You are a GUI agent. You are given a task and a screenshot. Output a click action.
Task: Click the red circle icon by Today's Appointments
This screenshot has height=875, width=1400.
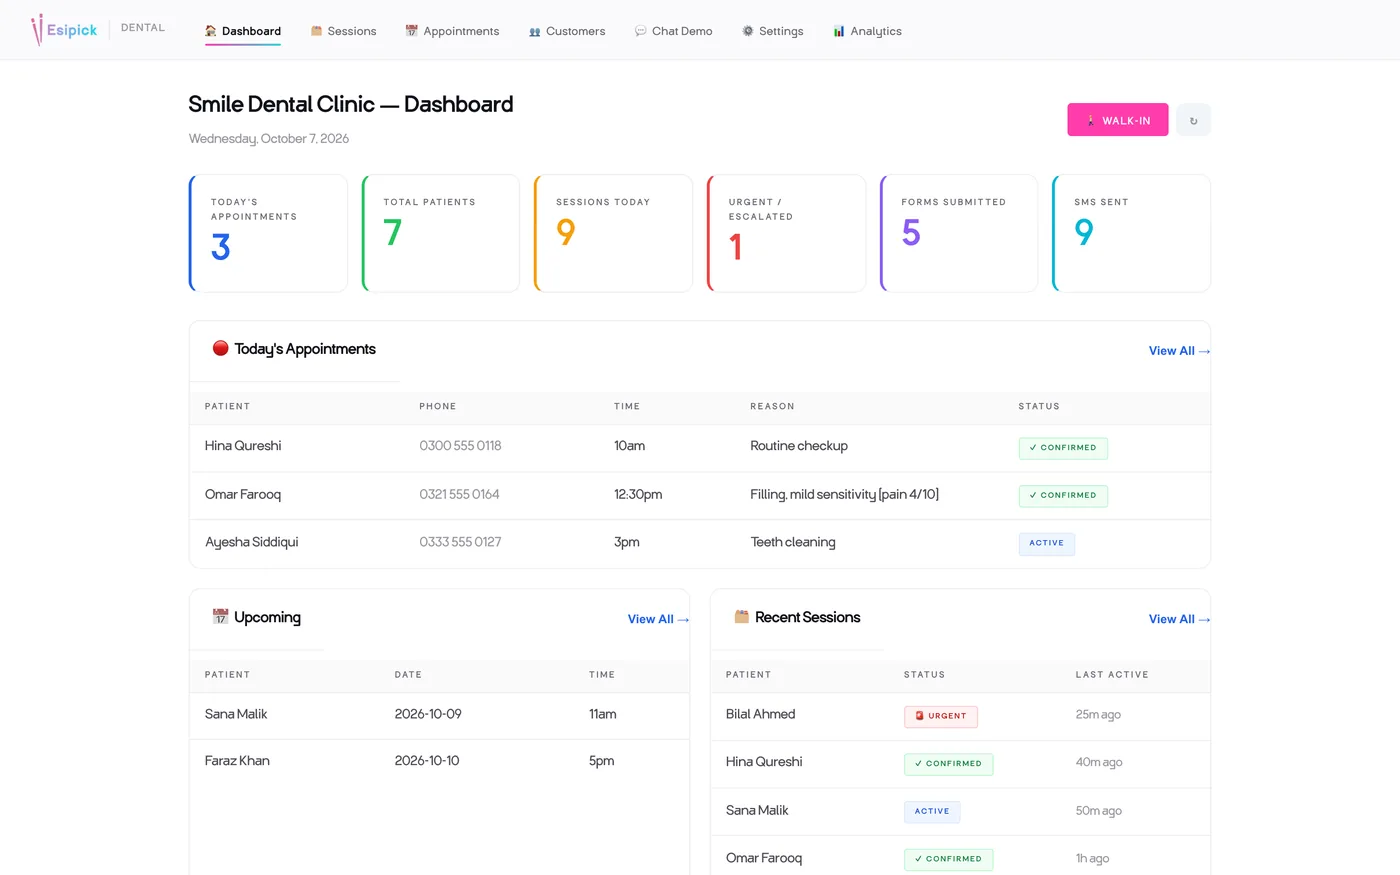click(x=220, y=348)
